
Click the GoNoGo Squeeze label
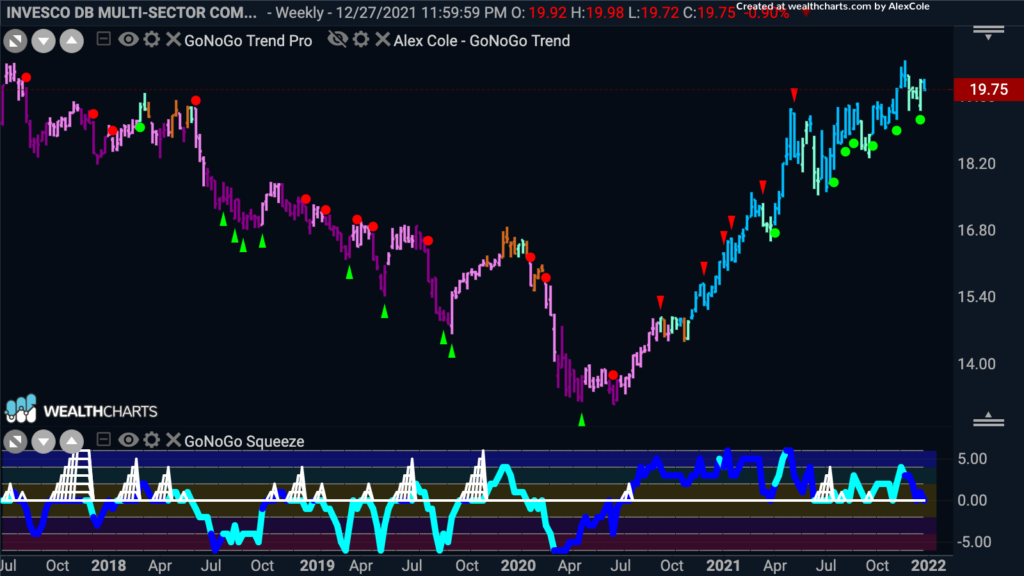(x=244, y=441)
